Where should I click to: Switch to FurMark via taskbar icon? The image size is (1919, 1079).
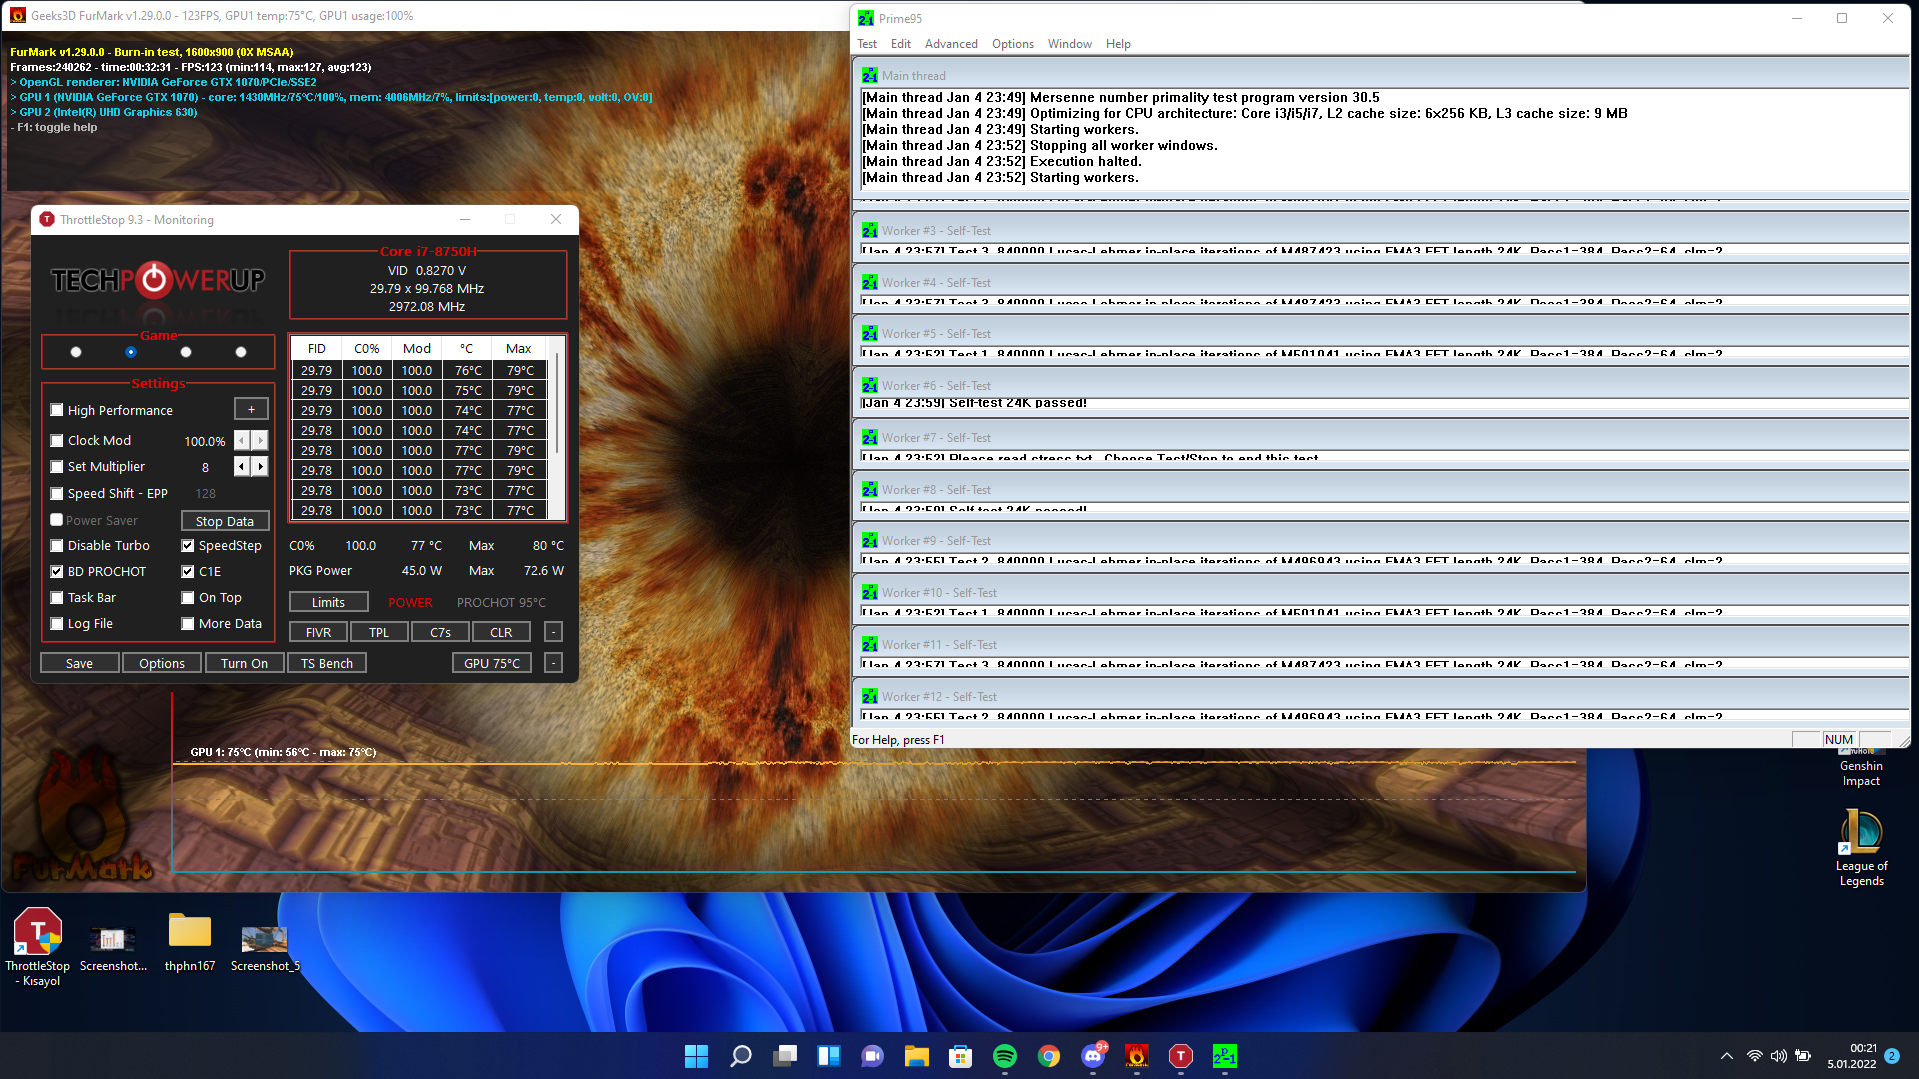click(1137, 1056)
